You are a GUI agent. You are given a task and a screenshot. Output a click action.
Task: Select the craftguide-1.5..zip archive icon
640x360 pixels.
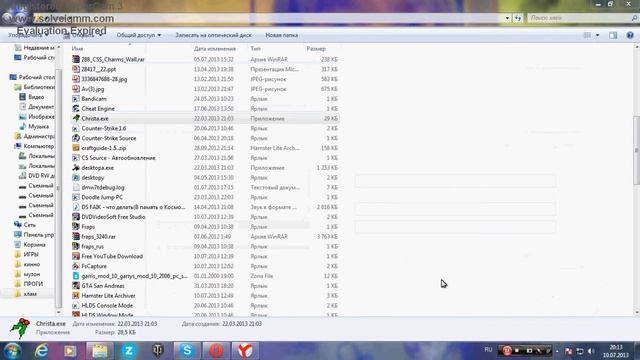coord(76,148)
